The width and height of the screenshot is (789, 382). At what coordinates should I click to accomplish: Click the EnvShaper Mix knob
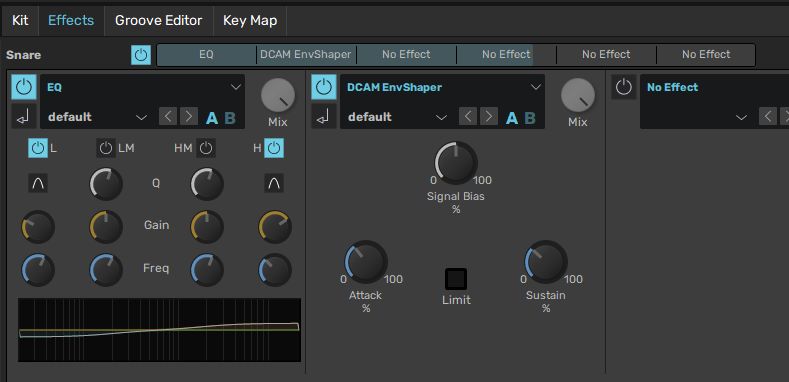578,96
